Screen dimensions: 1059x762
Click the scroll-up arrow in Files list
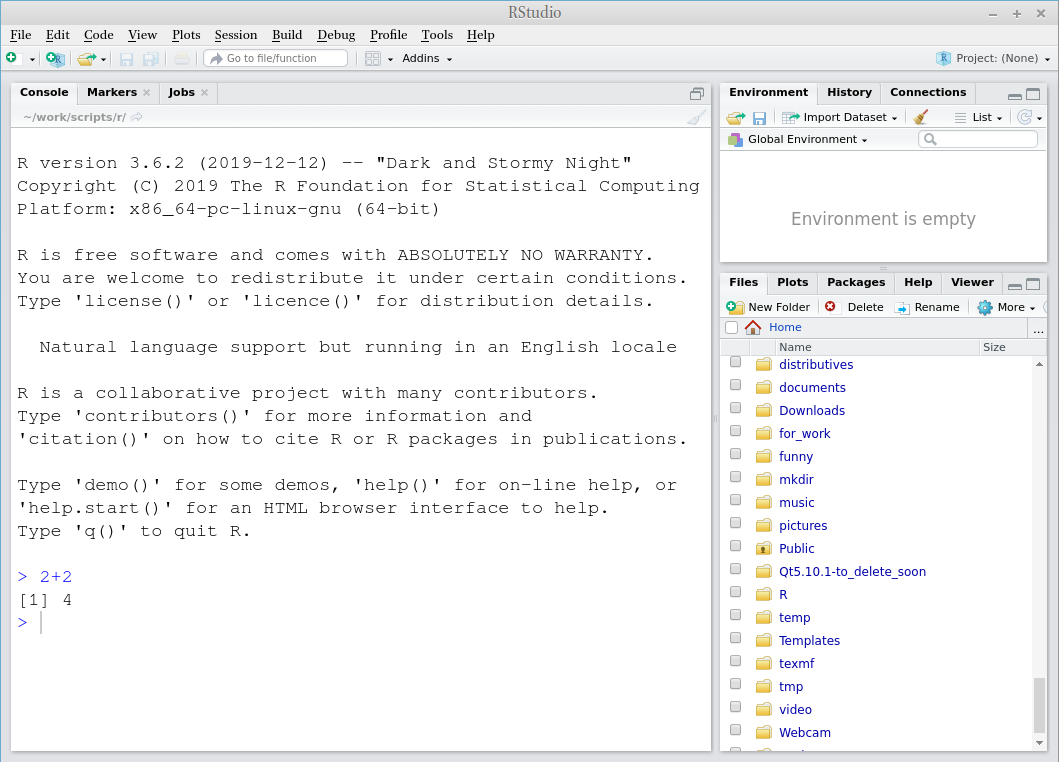click(1039, 365)
